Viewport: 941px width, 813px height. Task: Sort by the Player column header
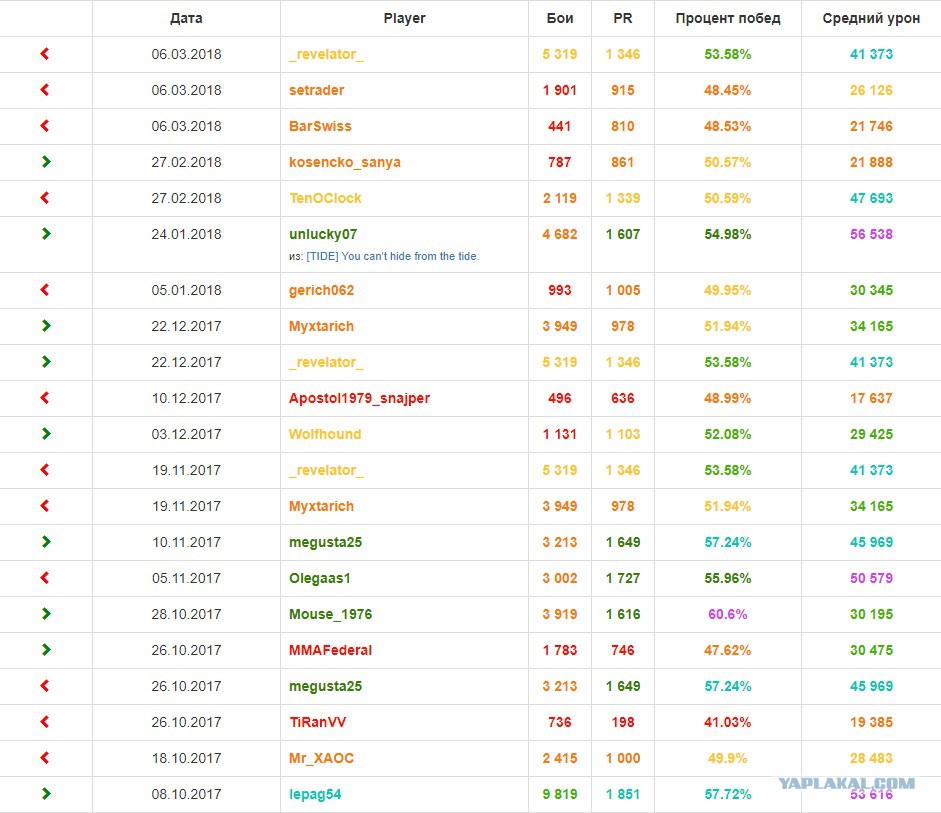click(x=404, y=19)
